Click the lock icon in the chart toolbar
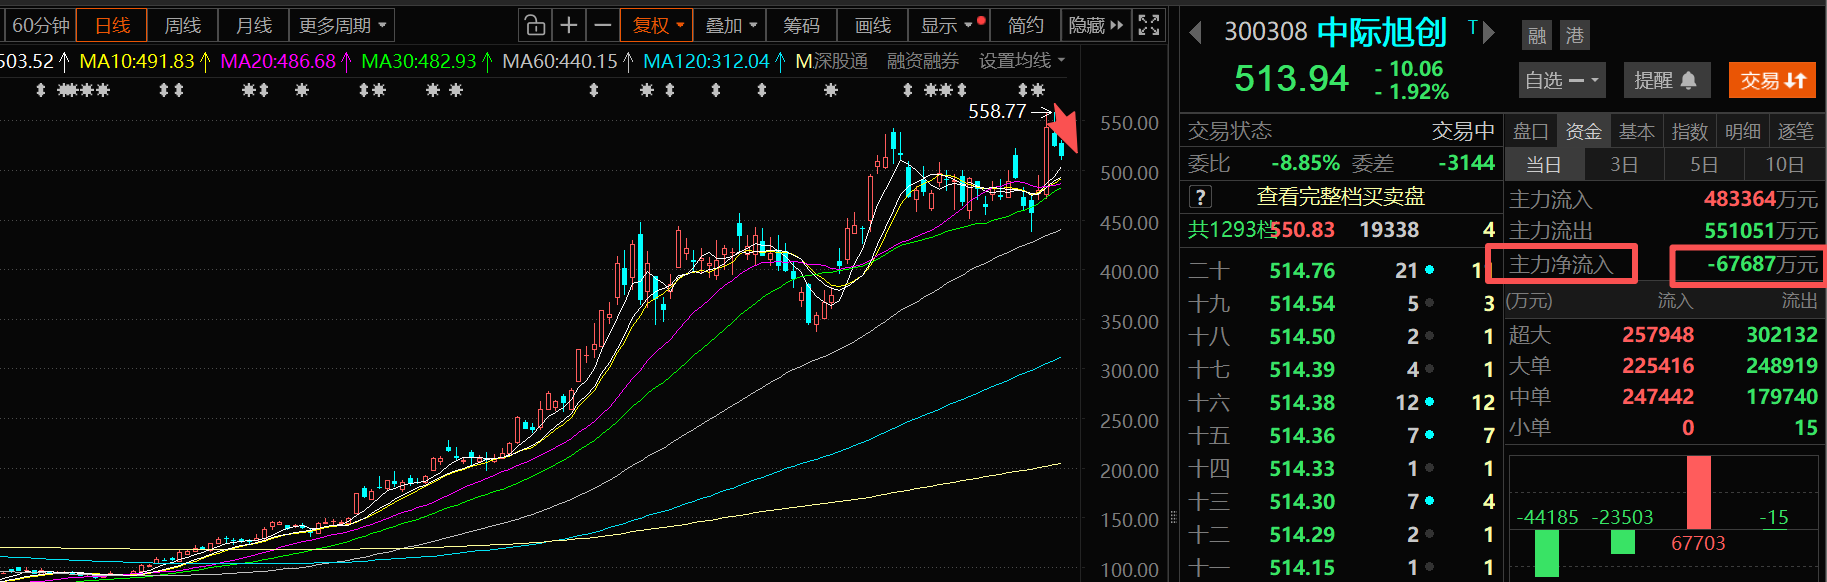The width and height of the screenshot is (1827, 582). point(535,25)
